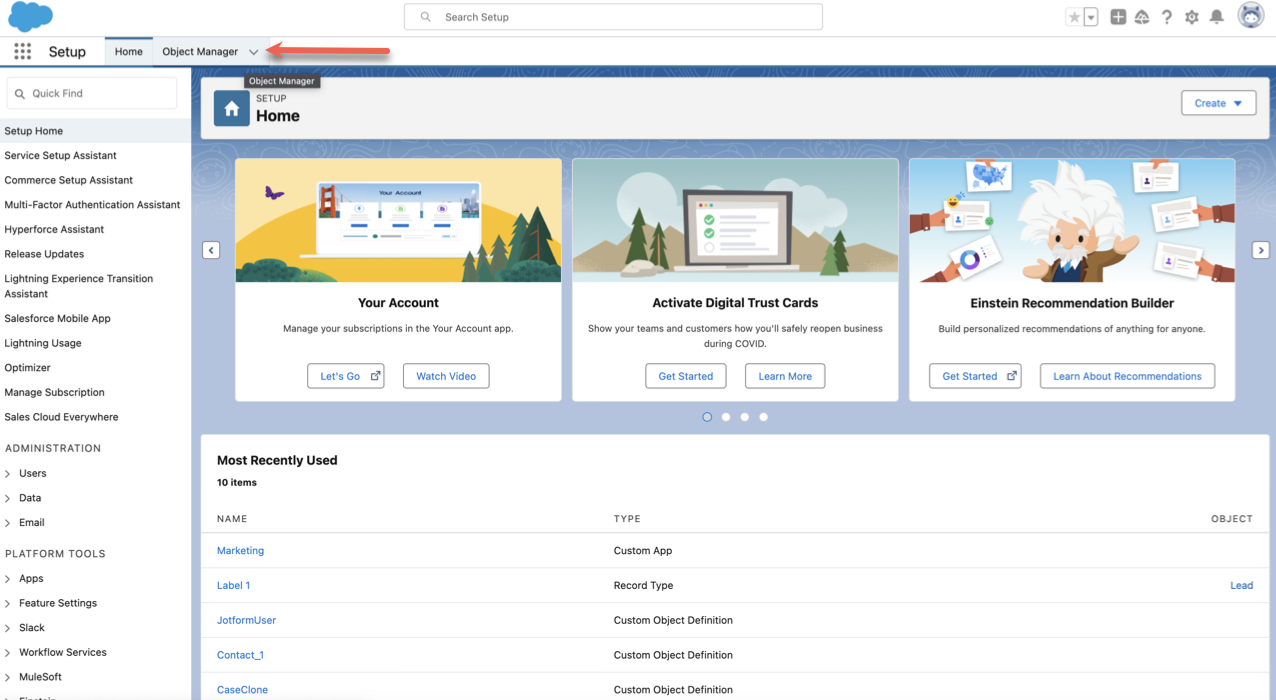
Task: View the Notifications bell
Action: 1217,17
